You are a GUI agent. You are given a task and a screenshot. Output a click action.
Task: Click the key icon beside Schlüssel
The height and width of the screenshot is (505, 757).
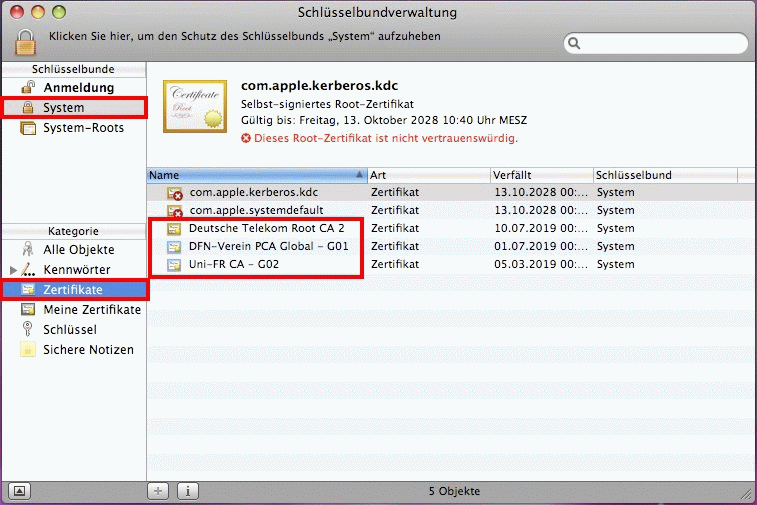coord(28,329)
